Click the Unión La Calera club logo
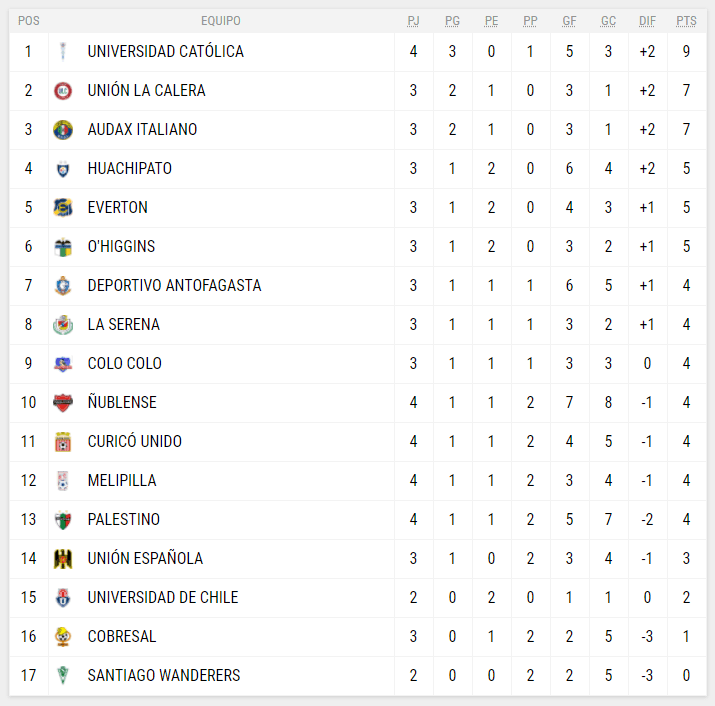The height and width of the screenshot is (706, 715). 63,91
